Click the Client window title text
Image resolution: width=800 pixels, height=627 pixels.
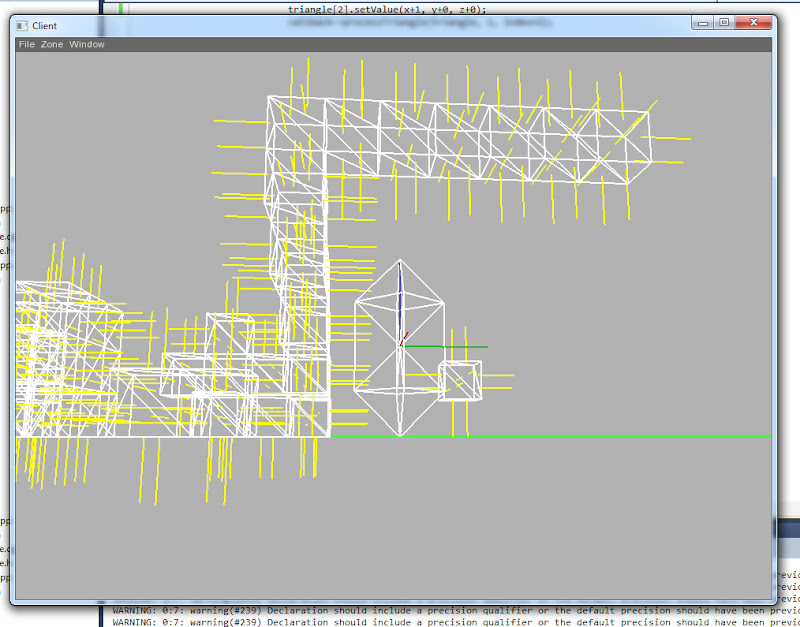[45, 25]
